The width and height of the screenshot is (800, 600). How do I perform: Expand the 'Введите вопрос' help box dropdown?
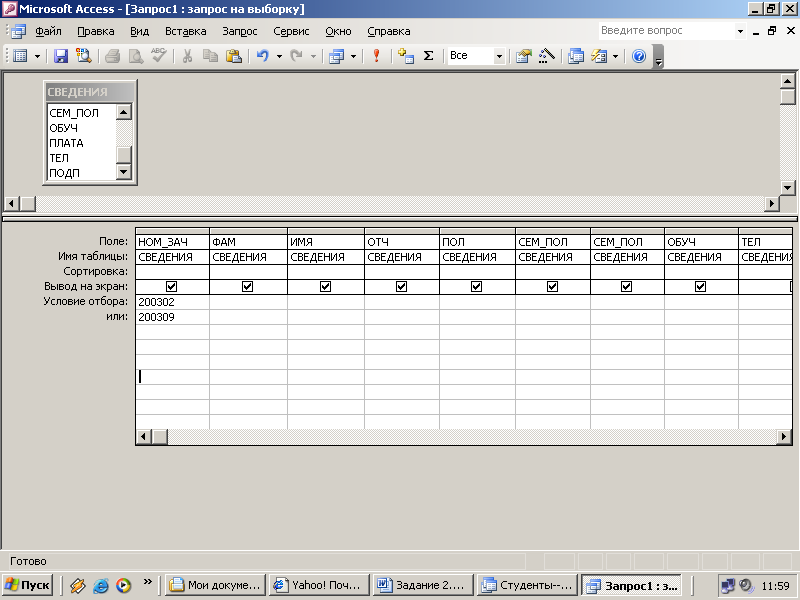click(740, 32)
